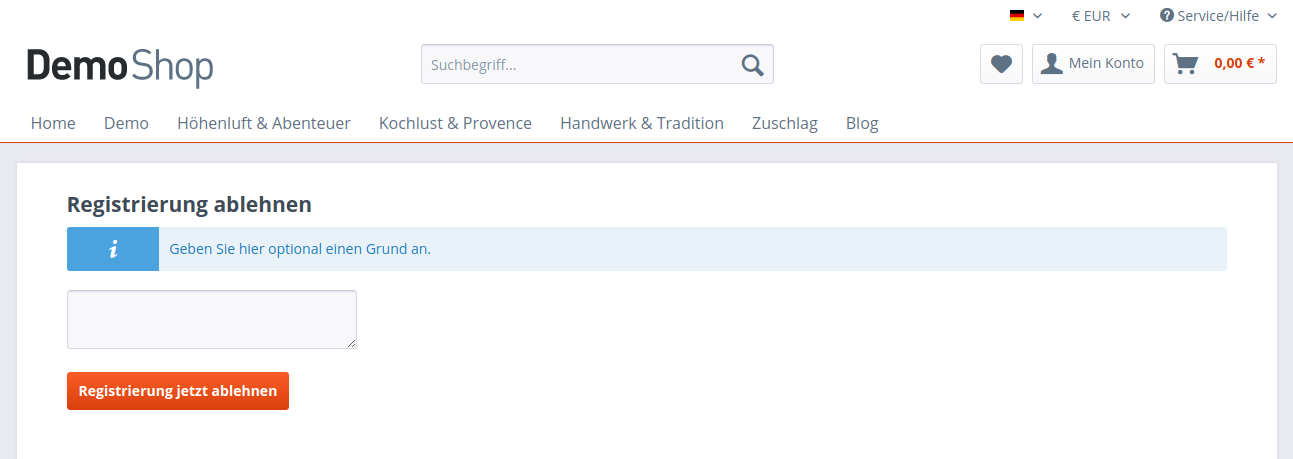Click the shopping cart icon
The height and width of the screenshot is (459, 1293).
point(1186,64)
